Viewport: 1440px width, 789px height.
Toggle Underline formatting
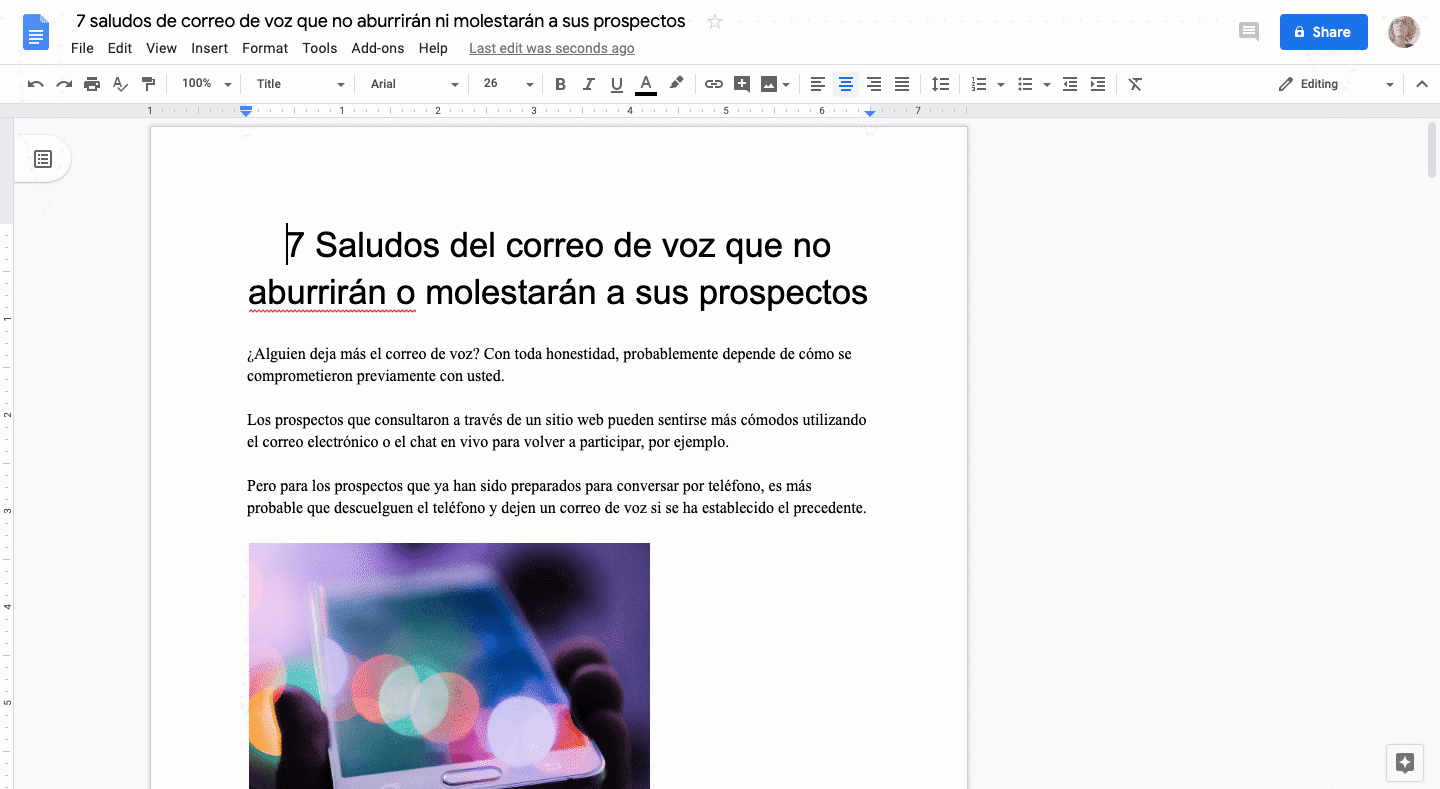tap(616, 84)
